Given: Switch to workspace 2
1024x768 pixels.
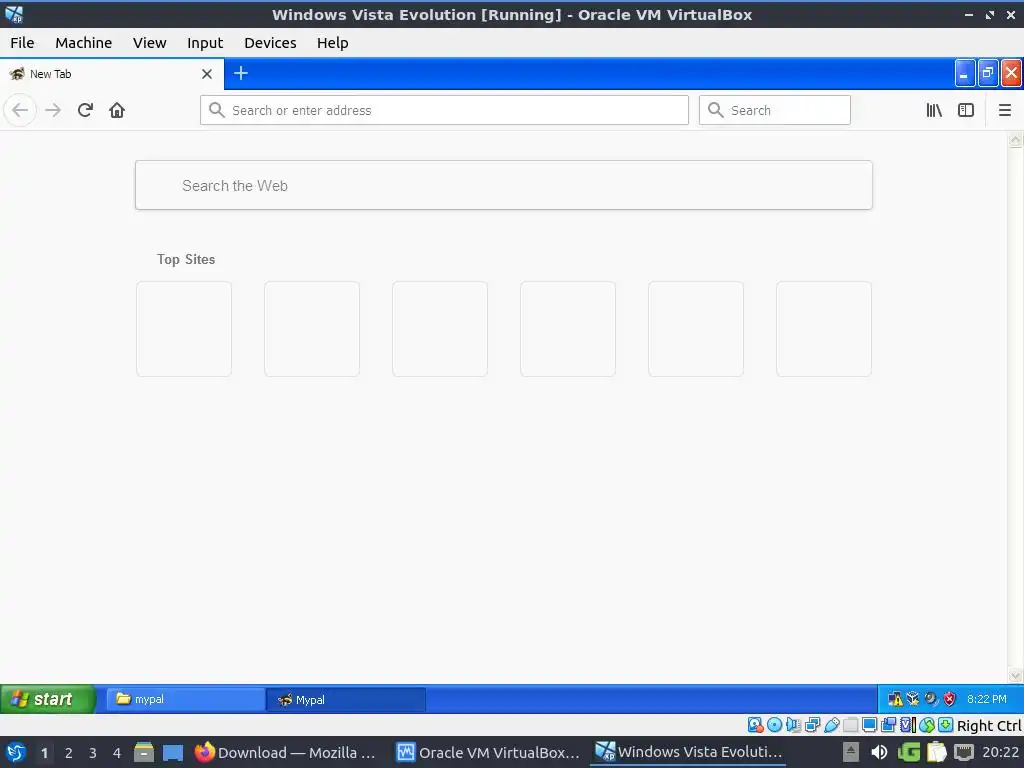Looking at the screenshot, I should [x=69, y=753].
